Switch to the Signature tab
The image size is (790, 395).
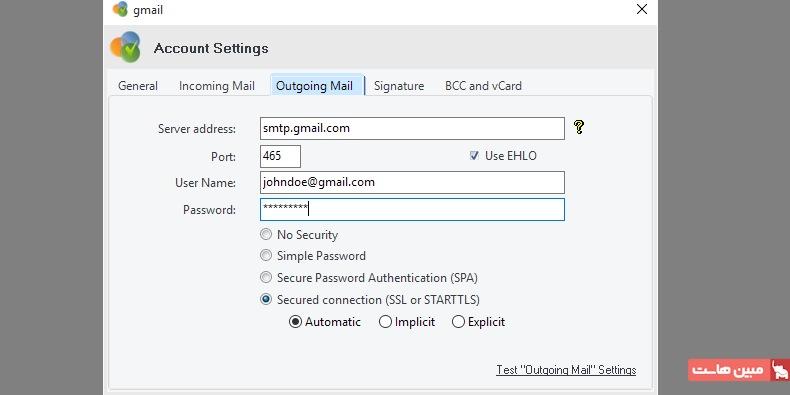click(399, 86)
